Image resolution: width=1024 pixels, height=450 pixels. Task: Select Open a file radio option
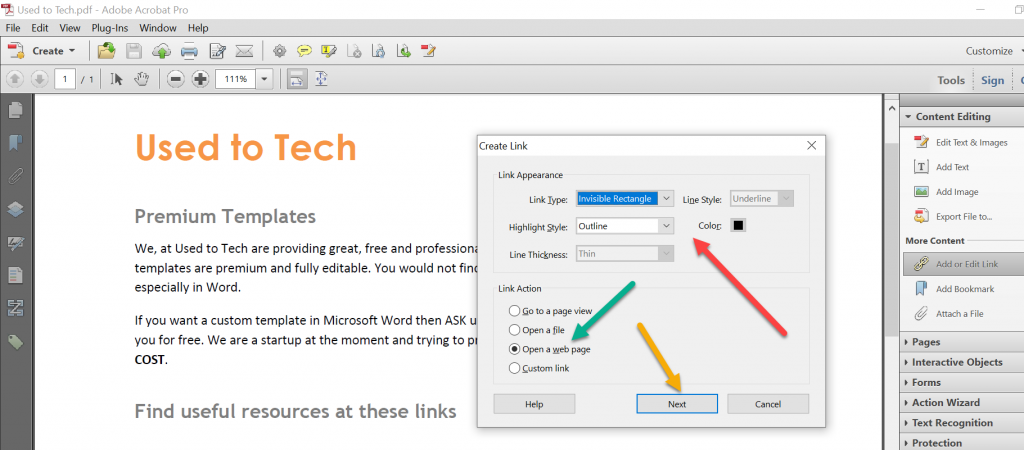point(536,330)
